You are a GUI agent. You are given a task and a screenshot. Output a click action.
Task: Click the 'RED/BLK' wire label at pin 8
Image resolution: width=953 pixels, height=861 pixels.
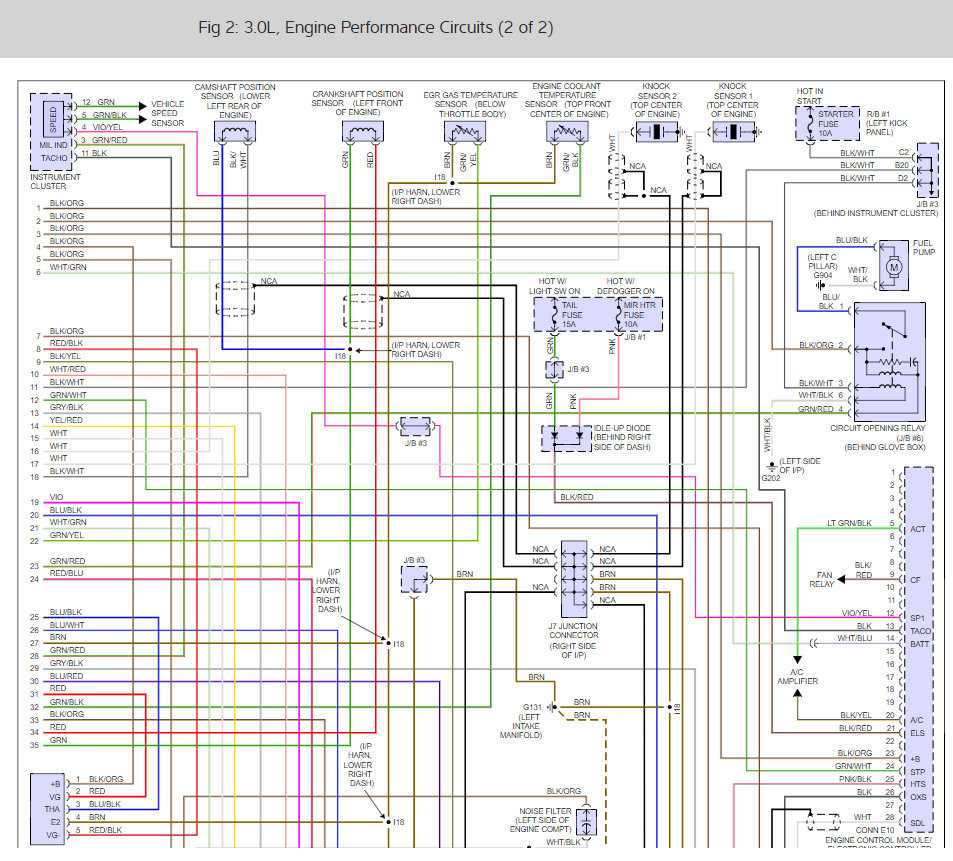(x=66, y=343)
